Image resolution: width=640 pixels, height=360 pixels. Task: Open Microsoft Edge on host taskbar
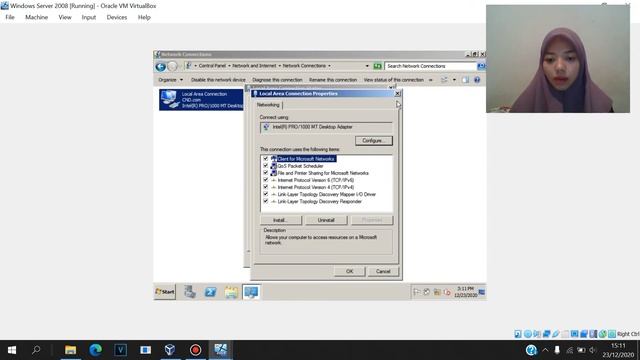[x=96, y=350]
